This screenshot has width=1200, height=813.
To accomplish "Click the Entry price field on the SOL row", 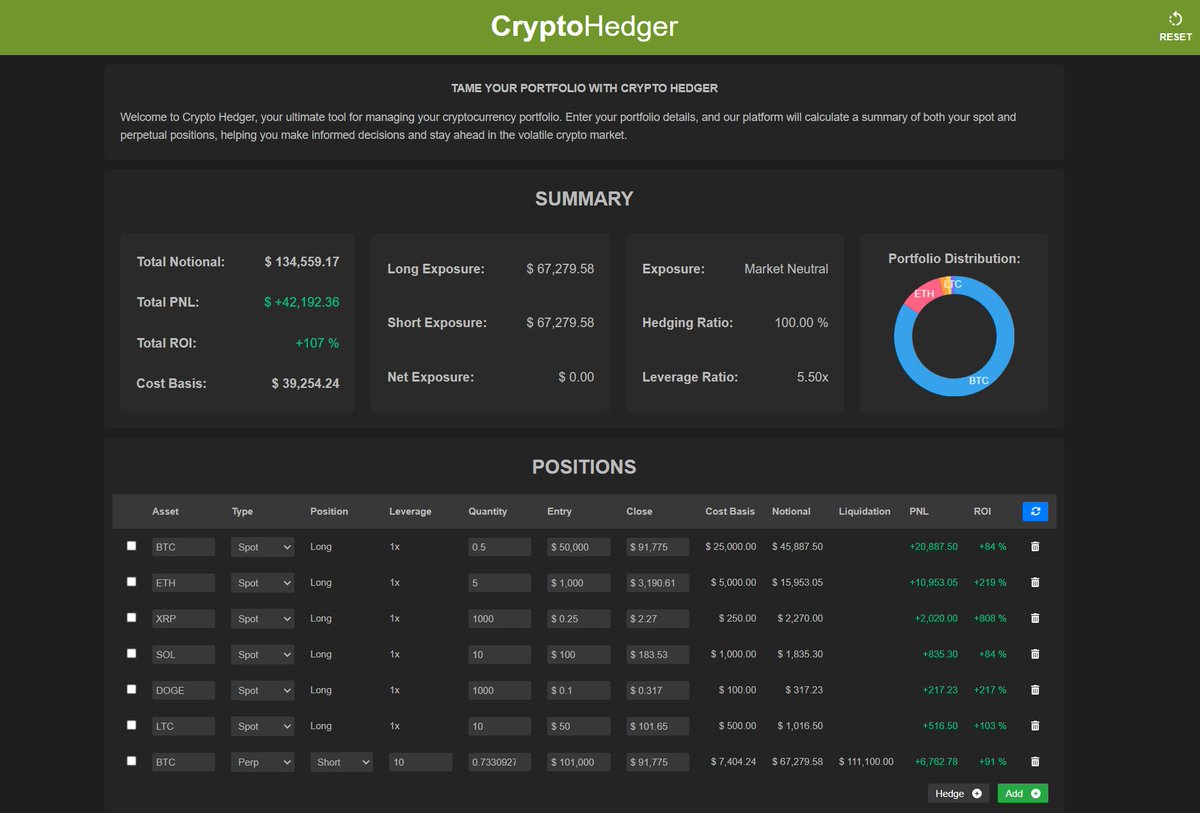I will click(x=577, y=654).
